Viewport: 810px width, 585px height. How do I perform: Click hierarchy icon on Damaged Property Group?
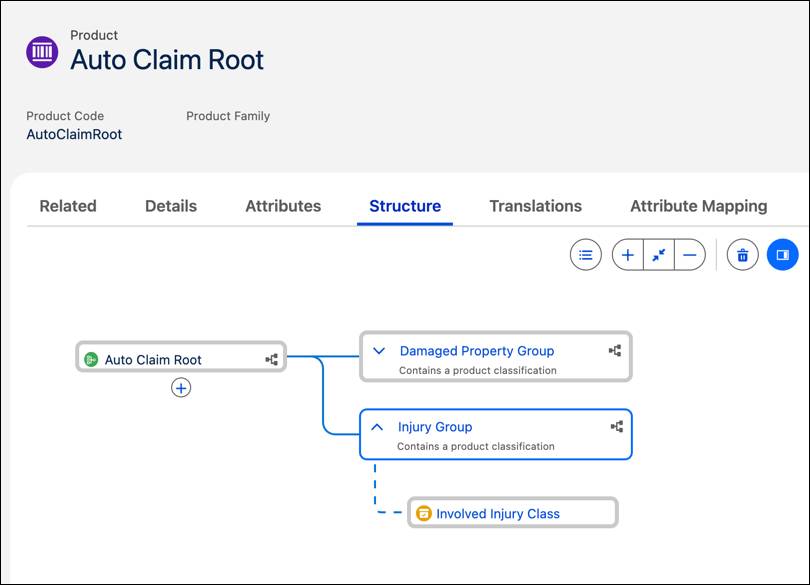point(615,351)
